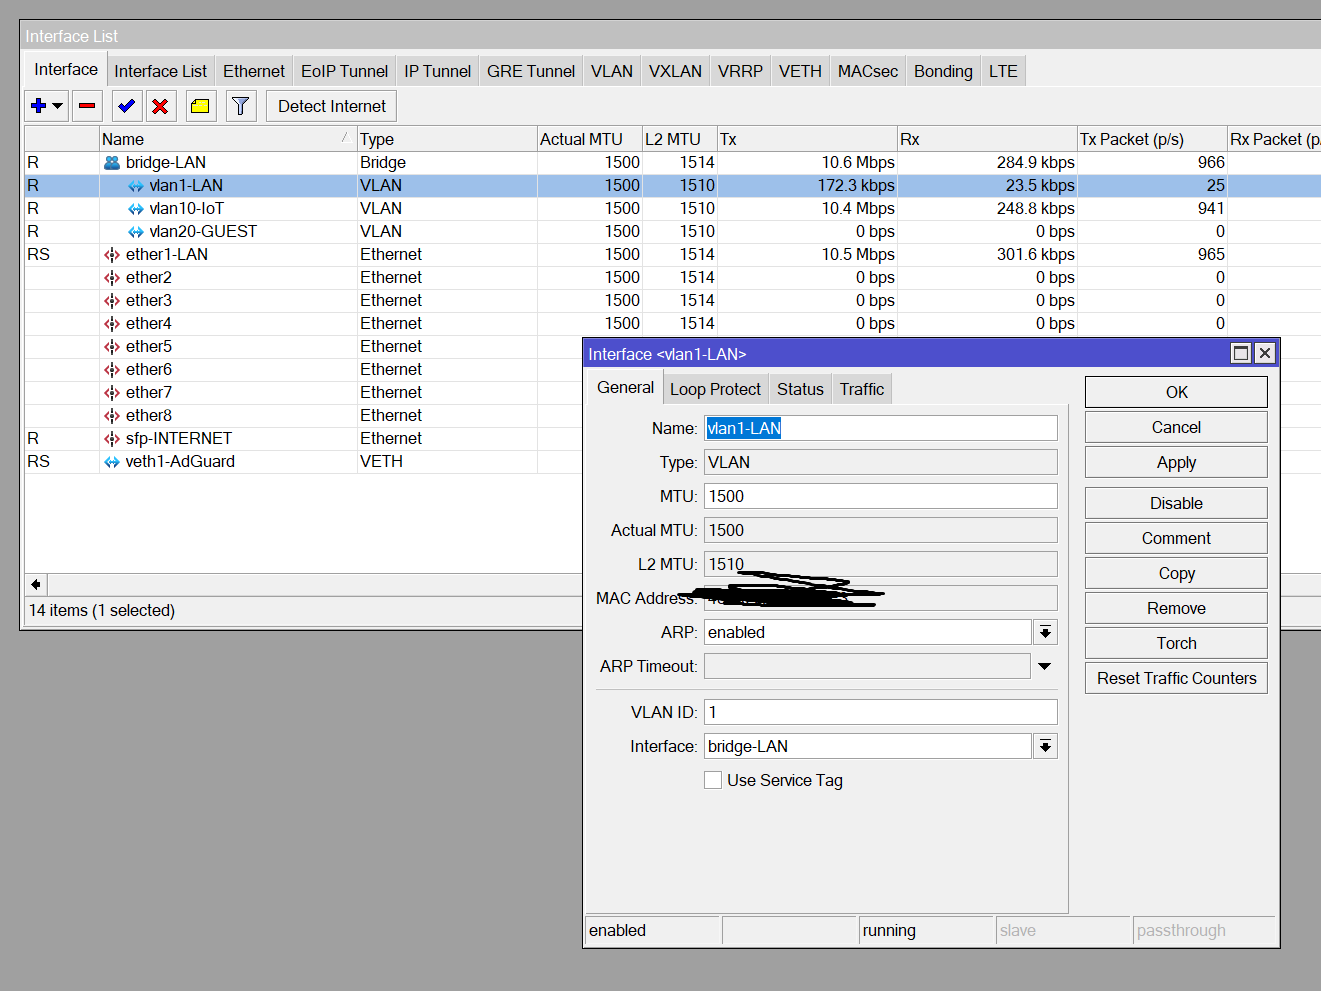Click the ether4 ethernet icon

(112, 324)
